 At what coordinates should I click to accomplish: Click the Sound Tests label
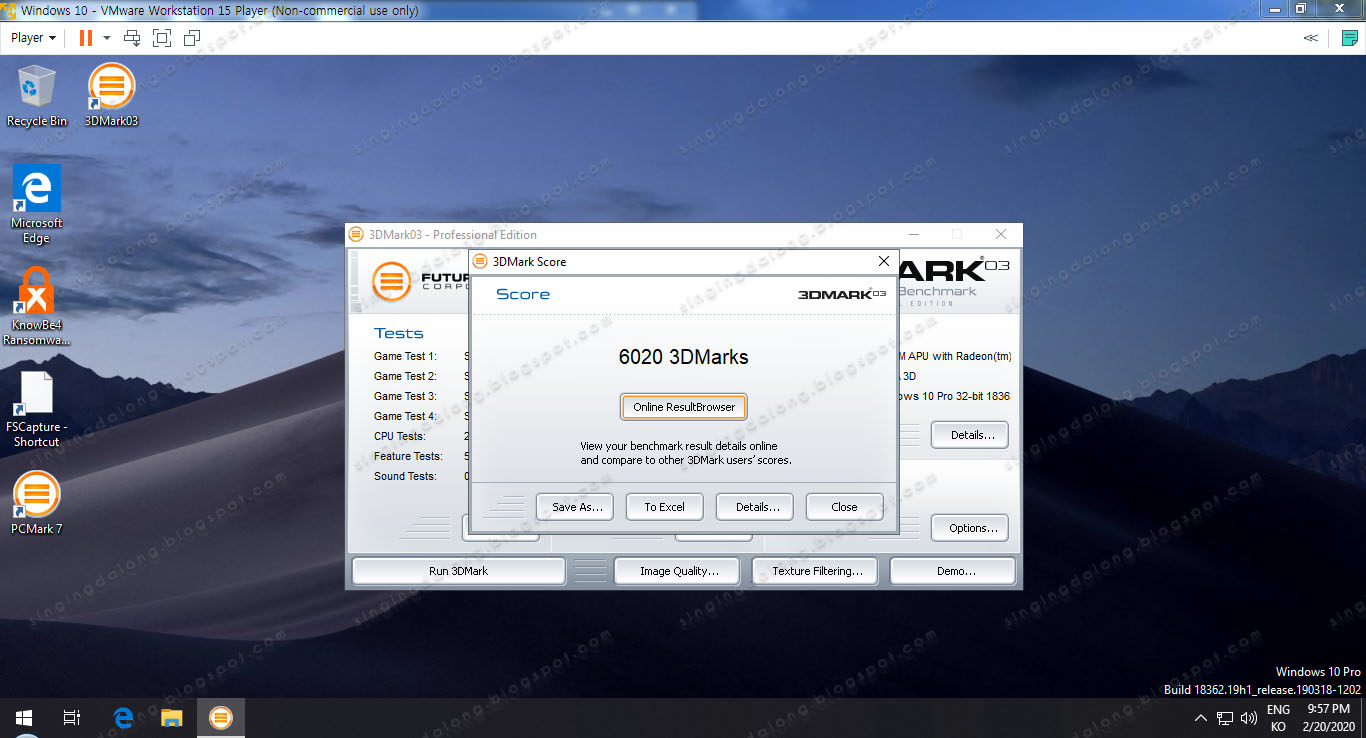405,476
